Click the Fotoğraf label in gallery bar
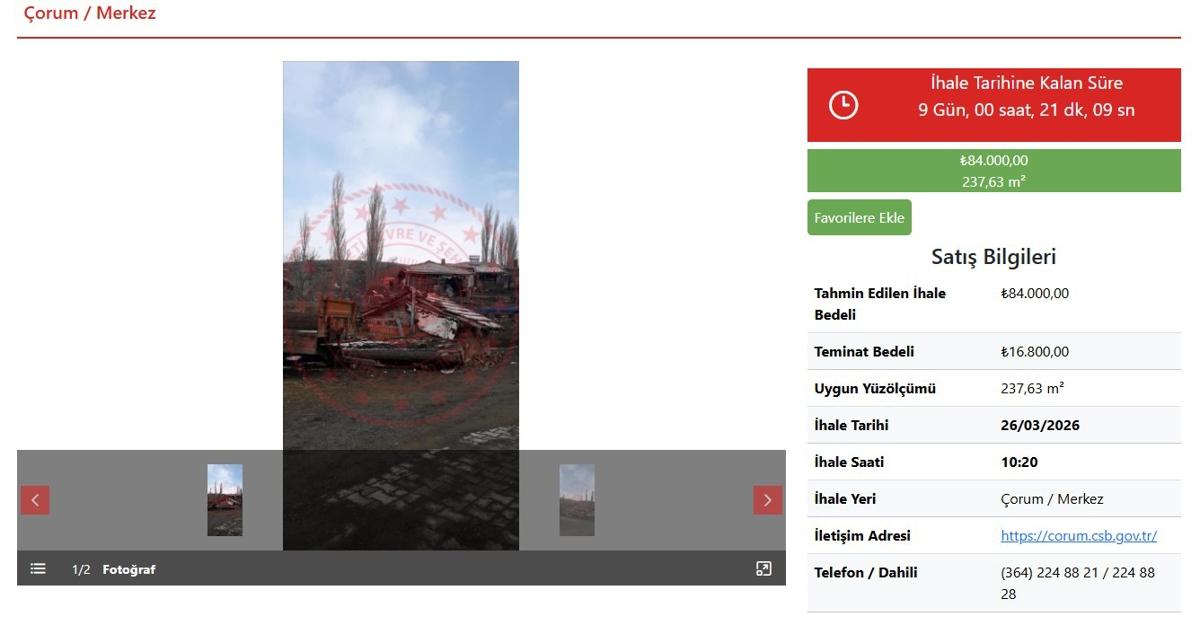Screen dimensions: 1200x634 [x=129, y=570]
